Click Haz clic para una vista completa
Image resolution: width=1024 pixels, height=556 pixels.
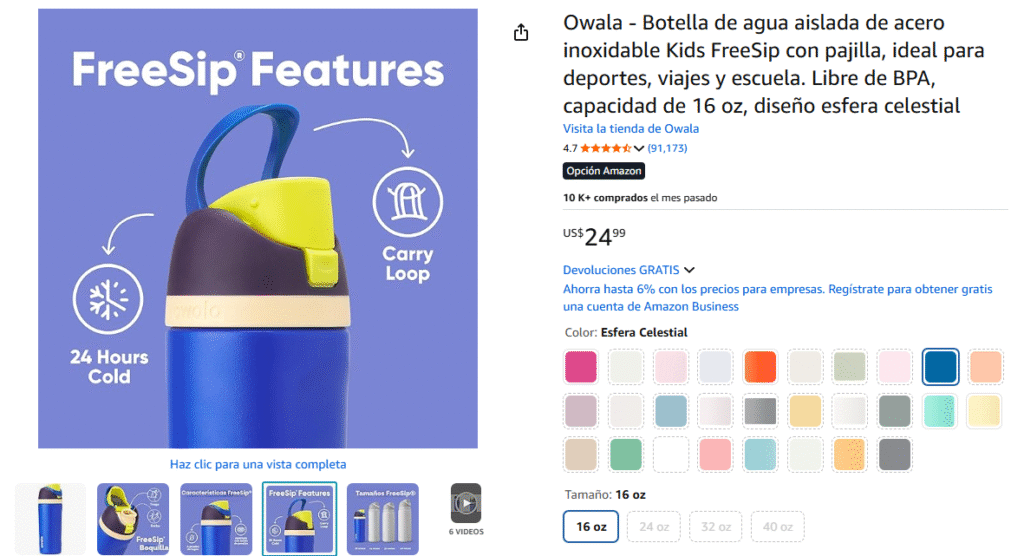tap(258, 464)
